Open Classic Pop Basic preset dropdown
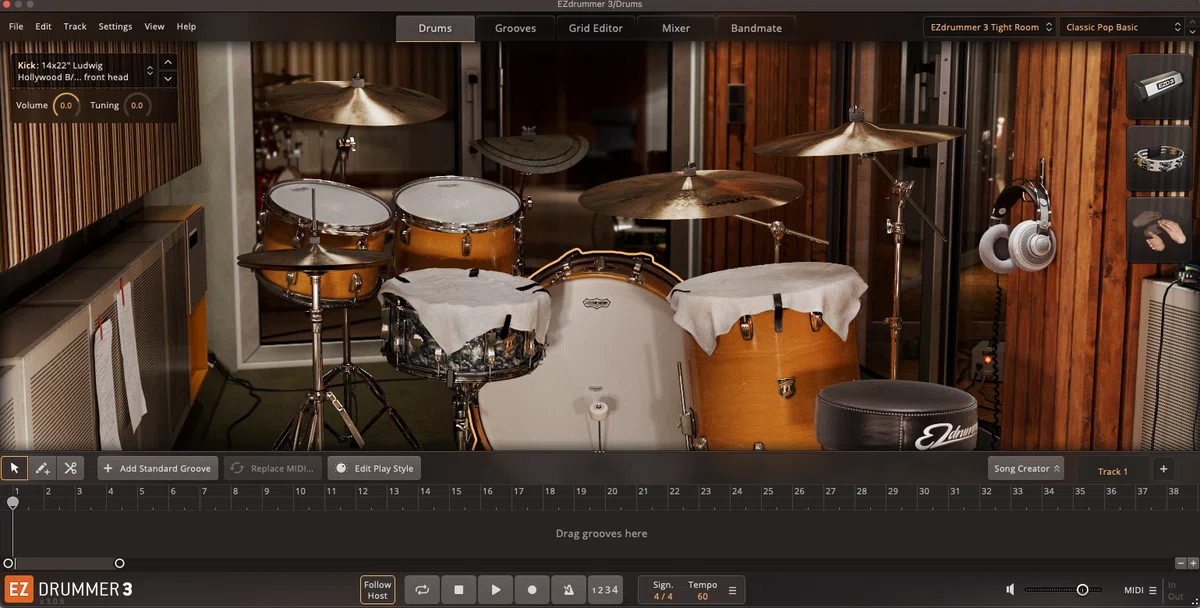The width and height of the screenshot is (1200, 608). [1123, 27]
